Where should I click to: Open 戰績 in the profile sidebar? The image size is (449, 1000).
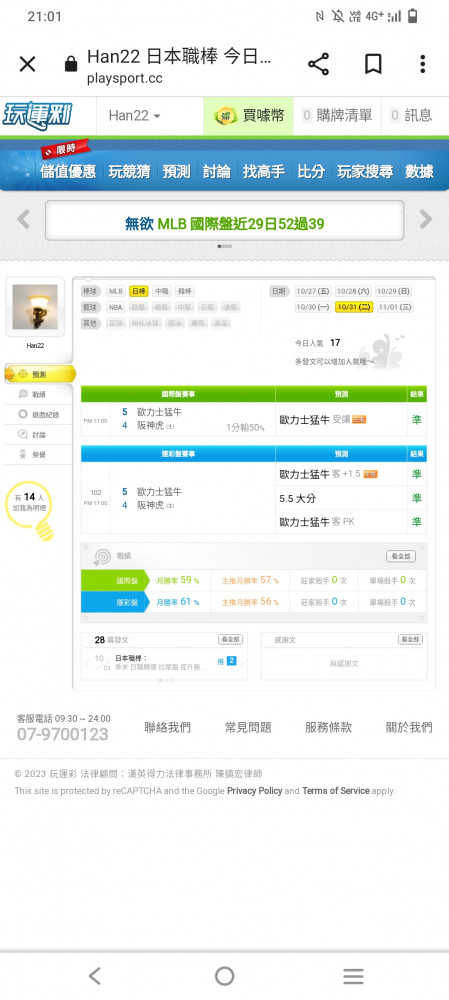pos(39,394)
